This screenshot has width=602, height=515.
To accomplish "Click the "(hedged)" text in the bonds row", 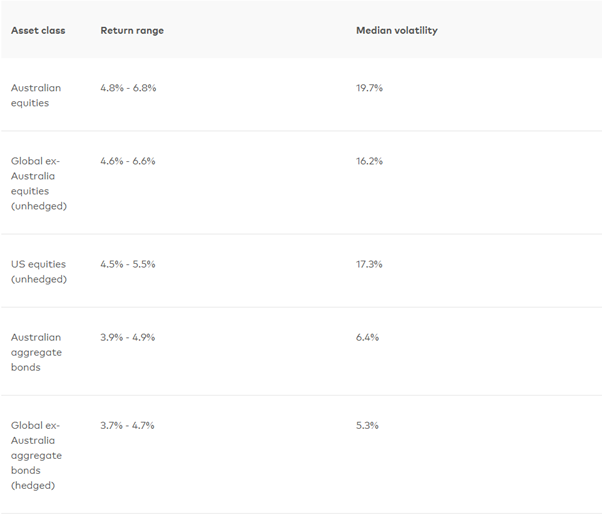I will [34, 485].
